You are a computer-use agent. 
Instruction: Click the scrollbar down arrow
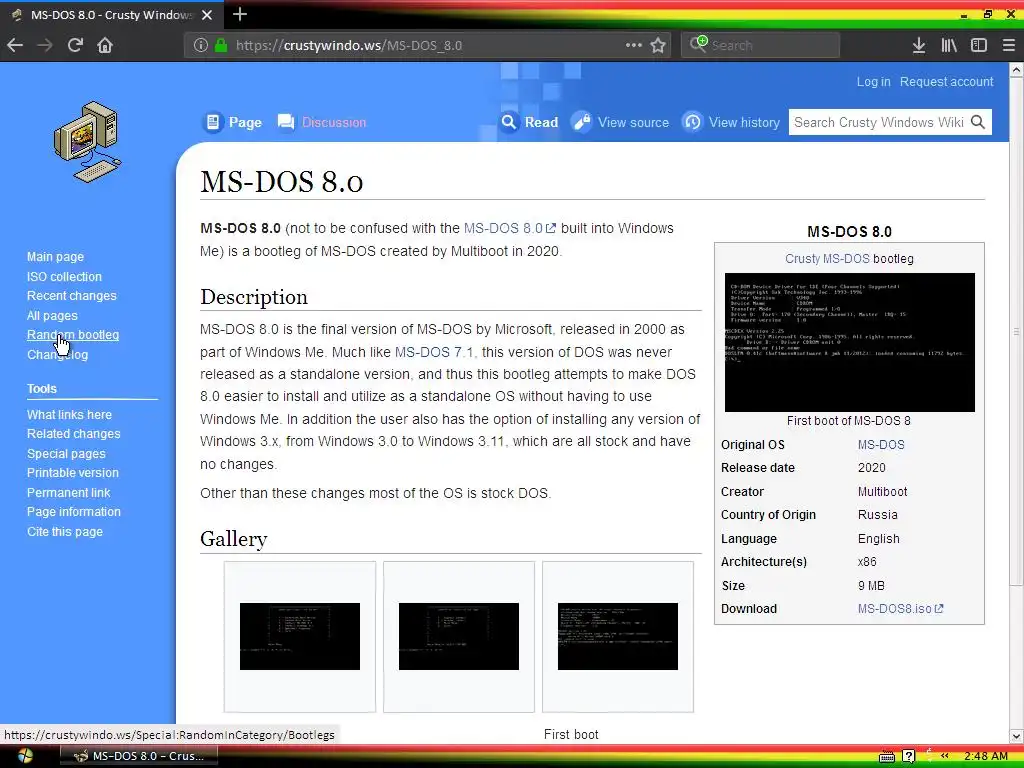pyautogui.click(x=1017, y=736)
